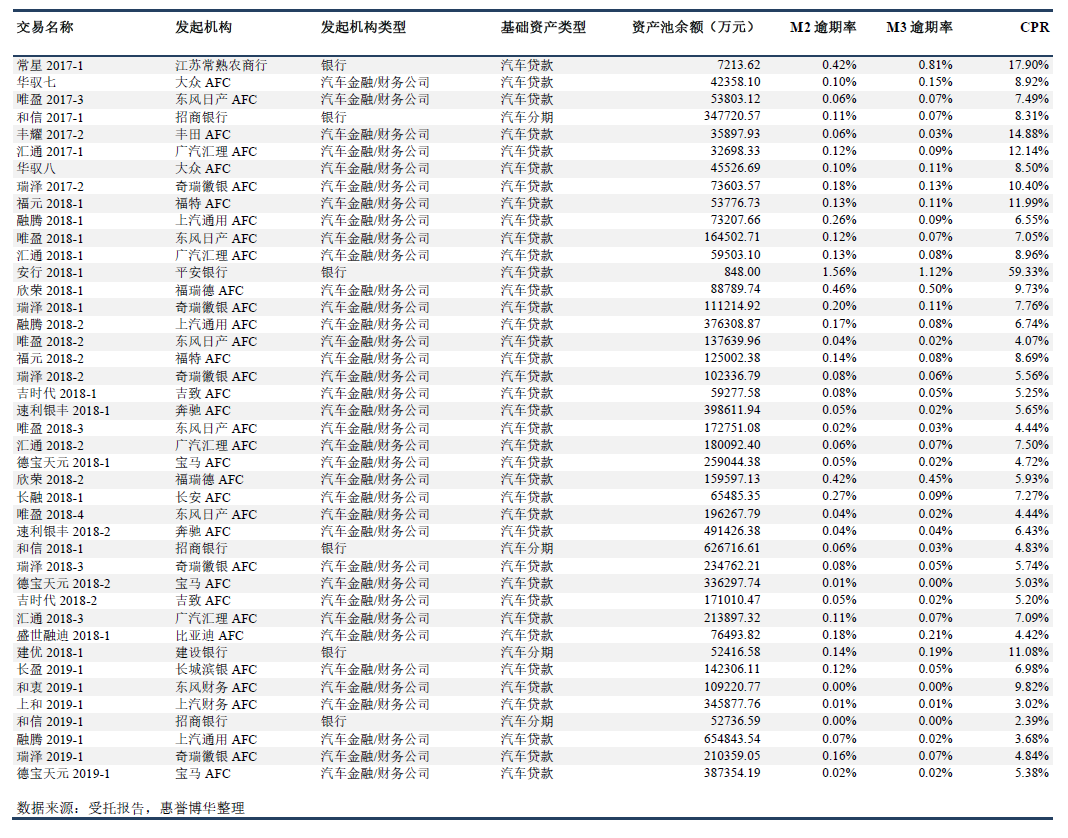Select the data source note 受托报告,惠誉博华整理

tap(166, 808)
